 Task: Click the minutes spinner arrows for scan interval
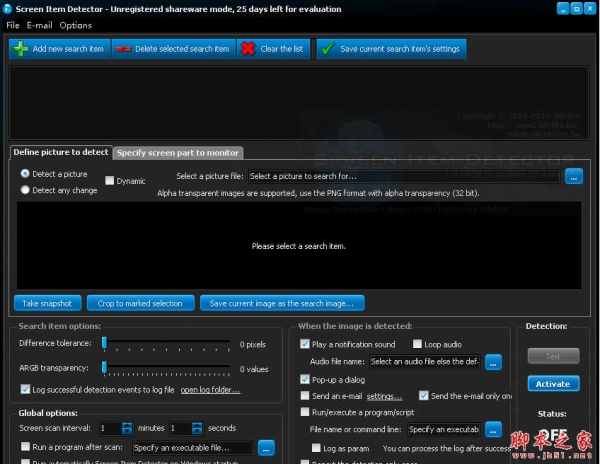pyautogui.click(x=127, y=428)
